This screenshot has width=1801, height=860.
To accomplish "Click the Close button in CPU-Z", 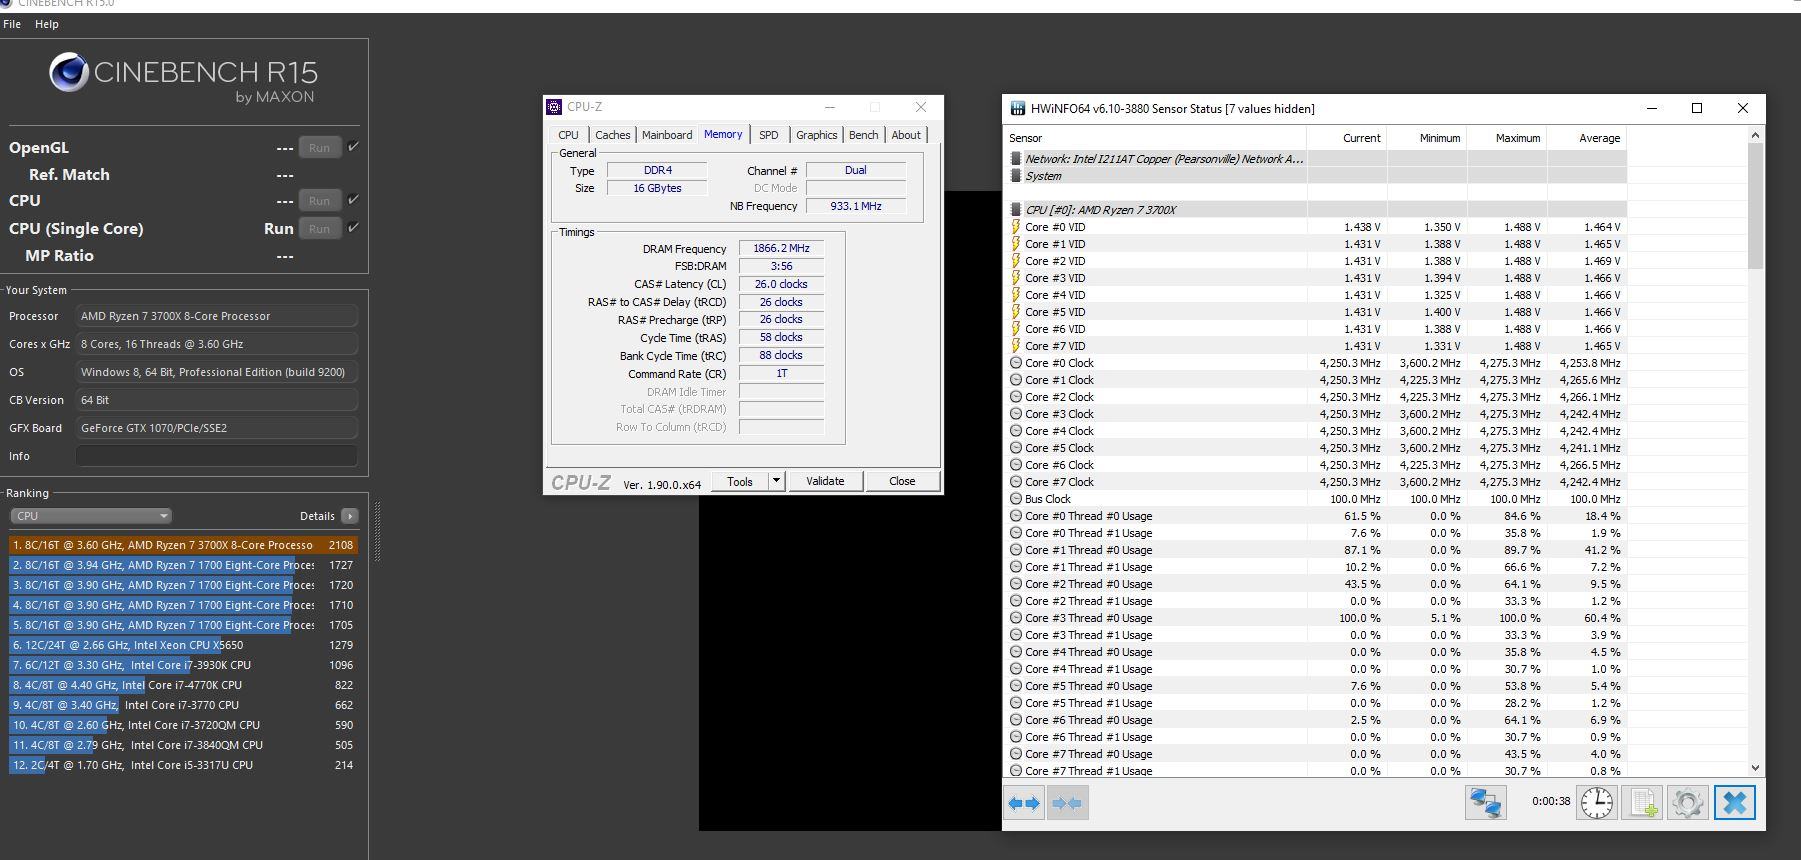I will [902, 481].
